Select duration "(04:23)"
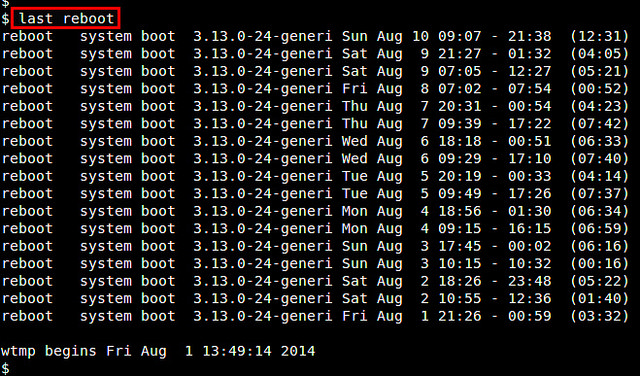The width and height of the screenshot is (640, 376). pos(599,107)
